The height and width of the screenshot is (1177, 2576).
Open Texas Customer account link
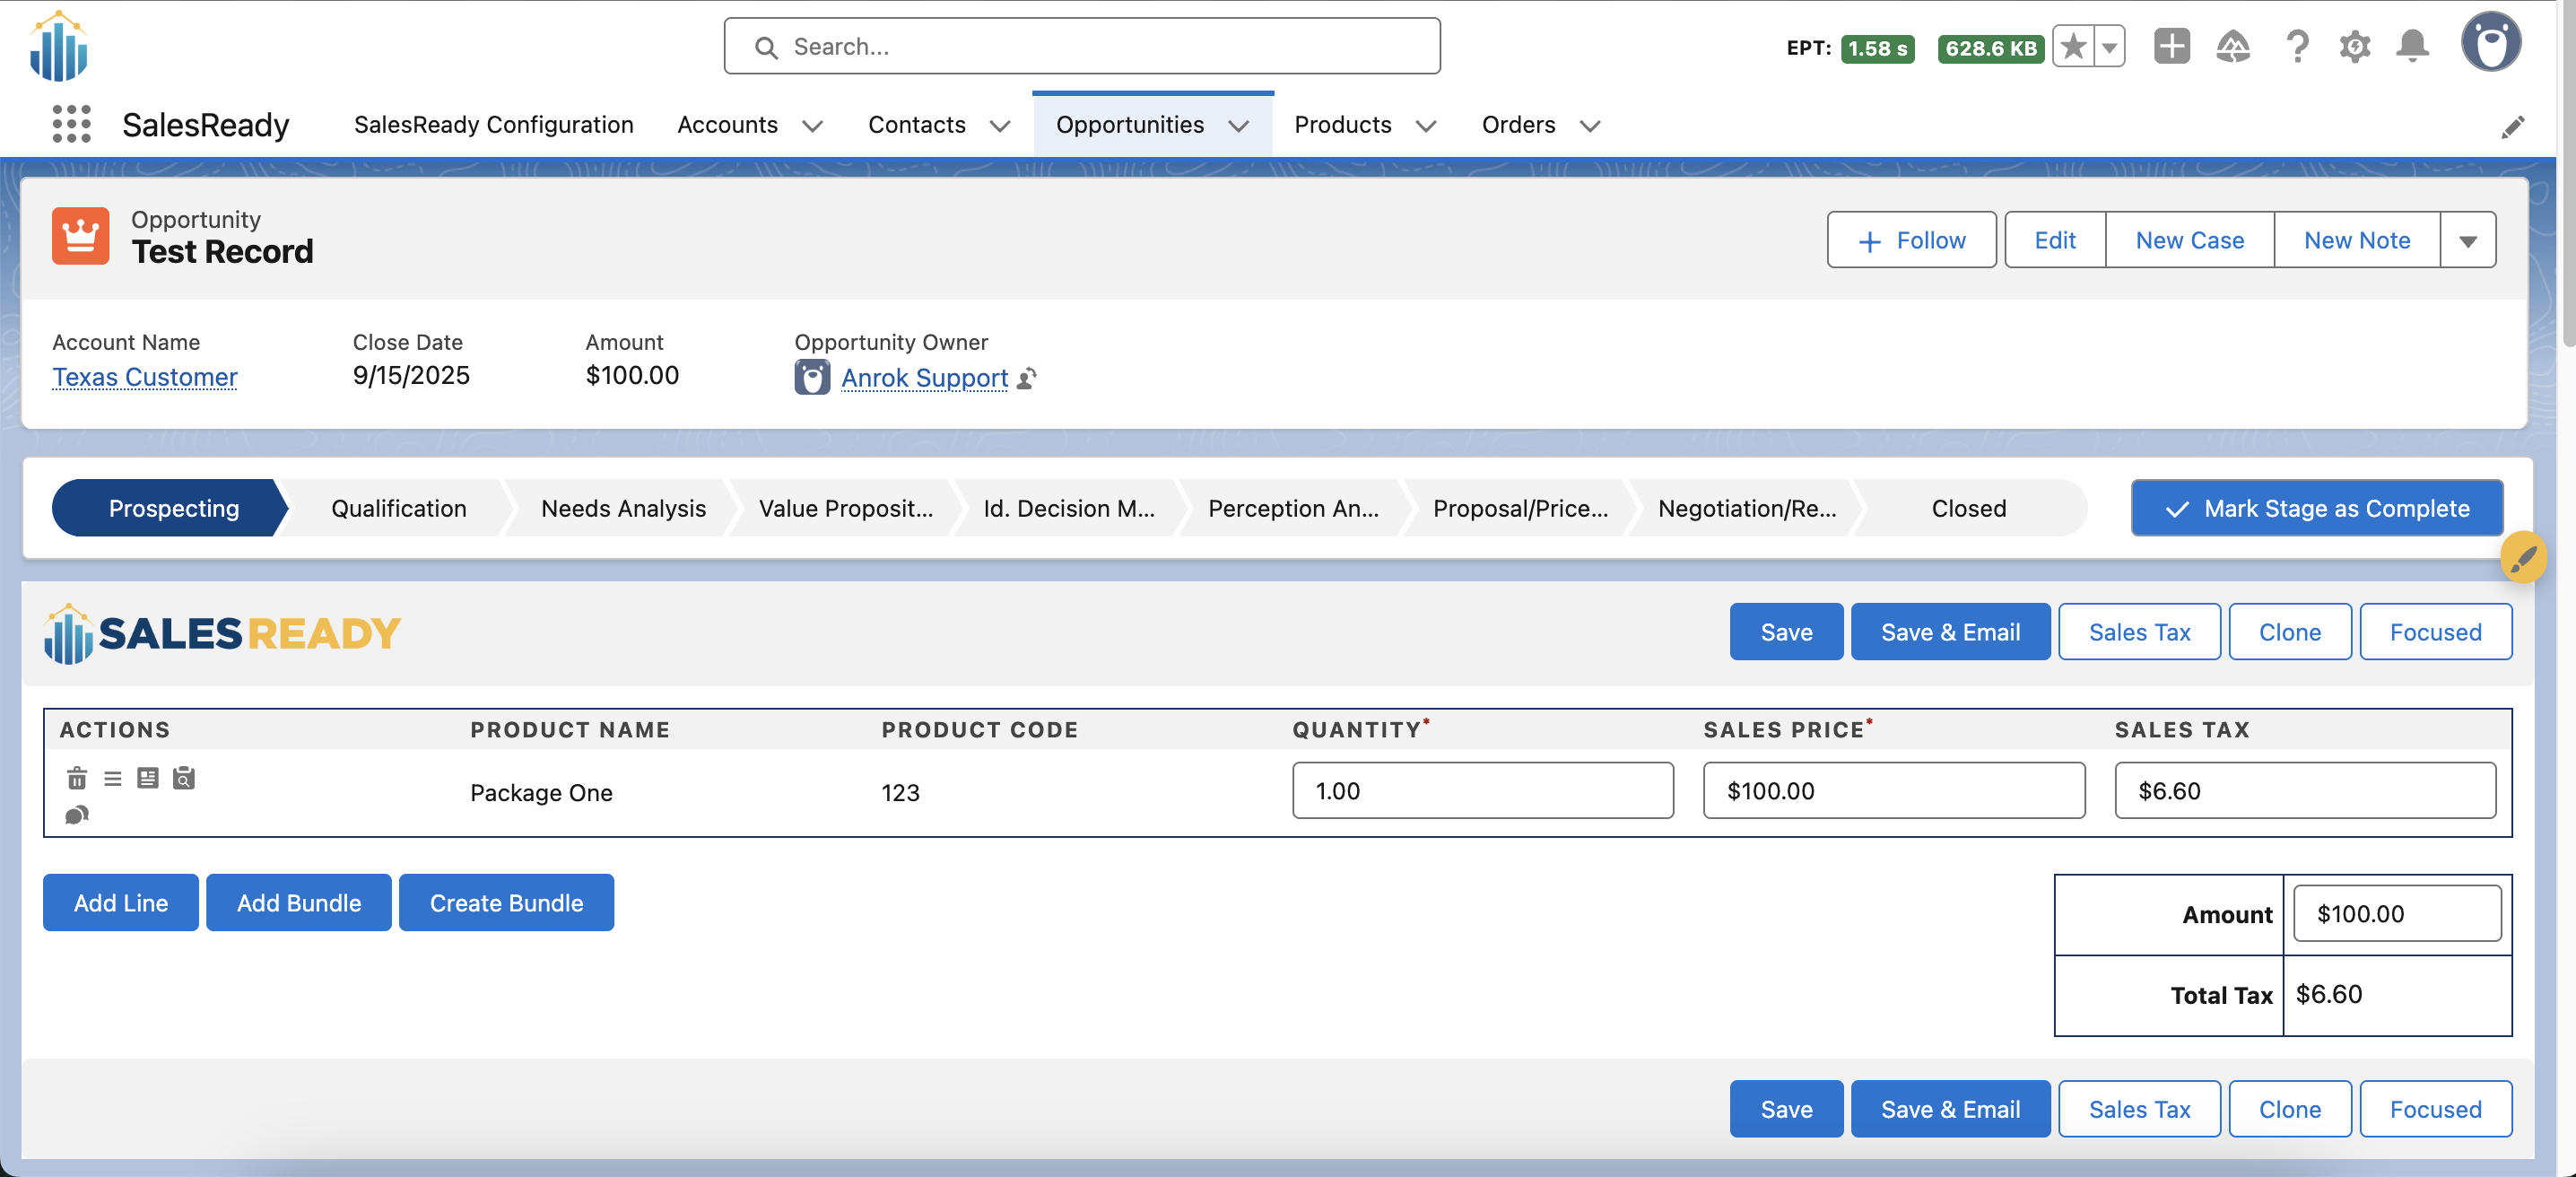pyautogui.click(x=145, y=377)
